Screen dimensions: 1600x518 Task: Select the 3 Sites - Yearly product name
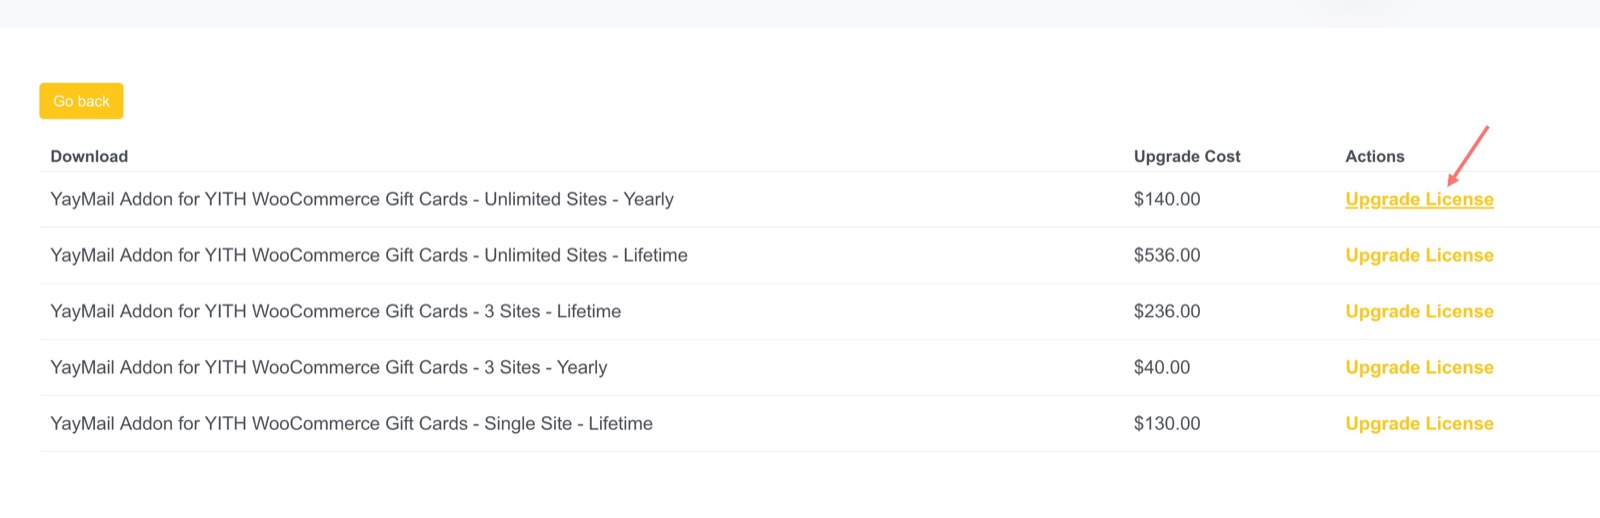click(x=329, y=367)
